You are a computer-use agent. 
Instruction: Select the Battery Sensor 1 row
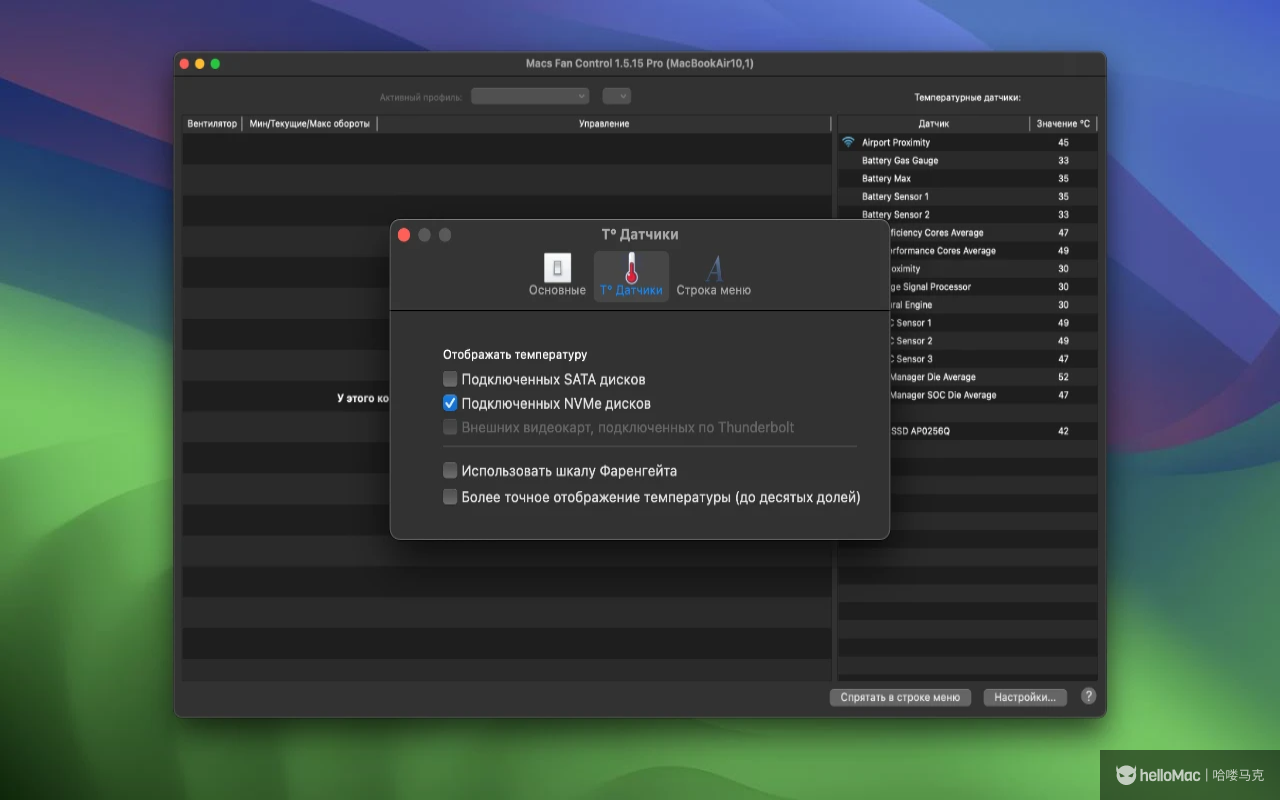(967, 197)
